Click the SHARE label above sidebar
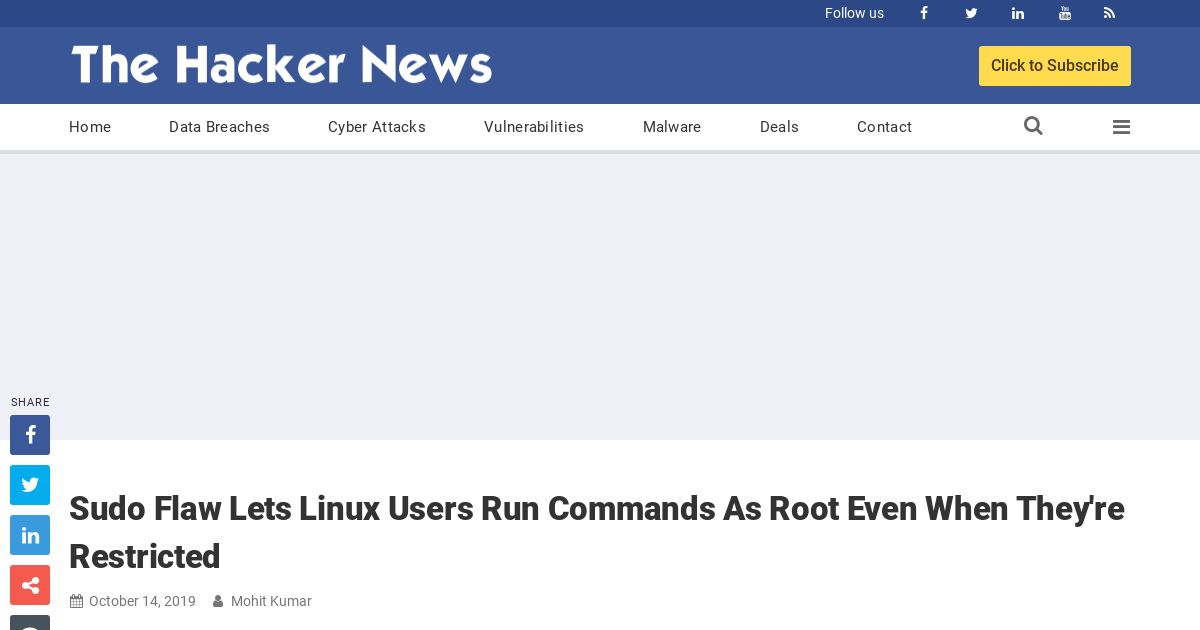This screenshot has height=630, width=1200. pyautogui.click(x=30, y=402)
